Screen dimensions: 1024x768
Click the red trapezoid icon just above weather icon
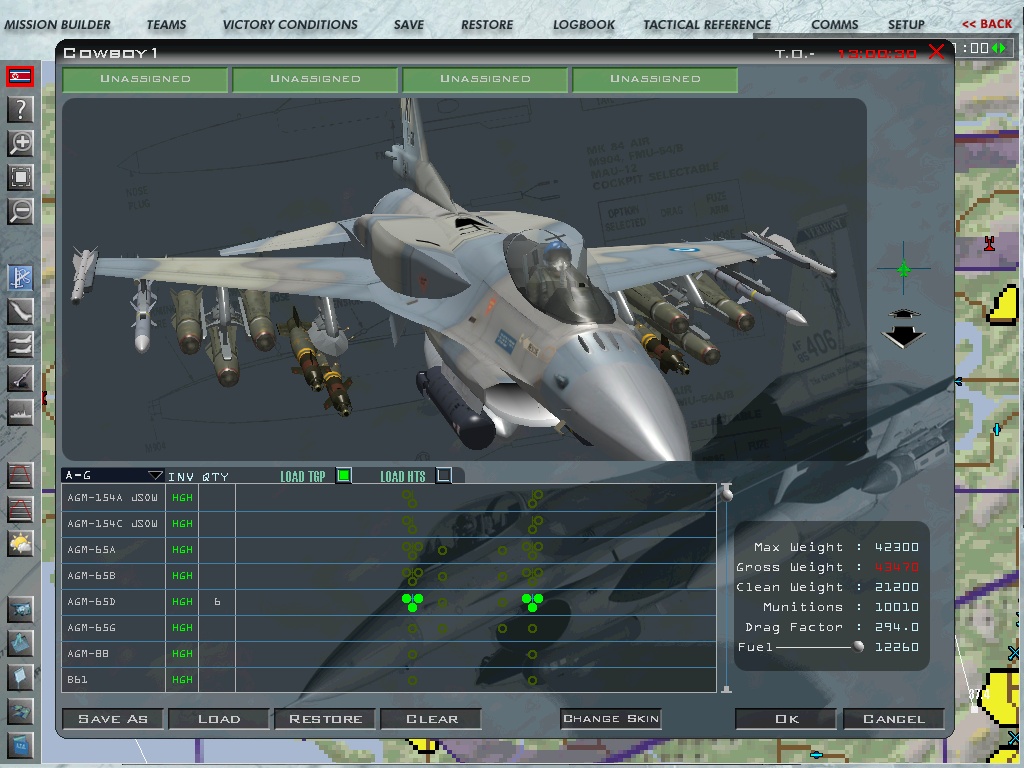(x=20, y=509)
